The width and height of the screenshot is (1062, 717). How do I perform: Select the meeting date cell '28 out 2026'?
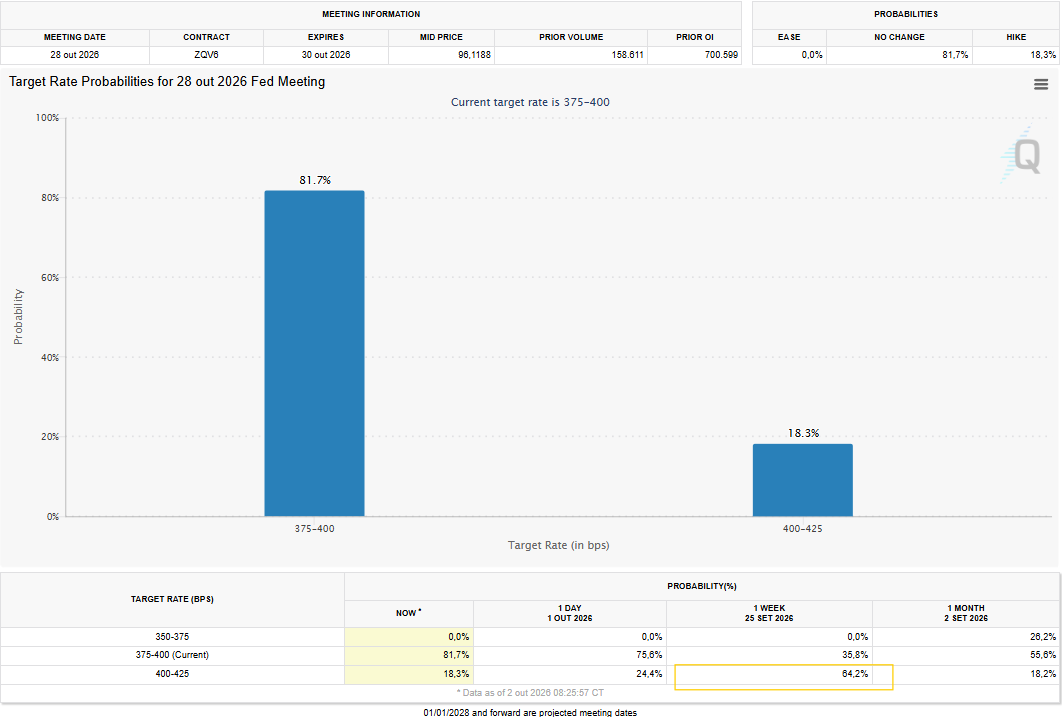(75, 55)
